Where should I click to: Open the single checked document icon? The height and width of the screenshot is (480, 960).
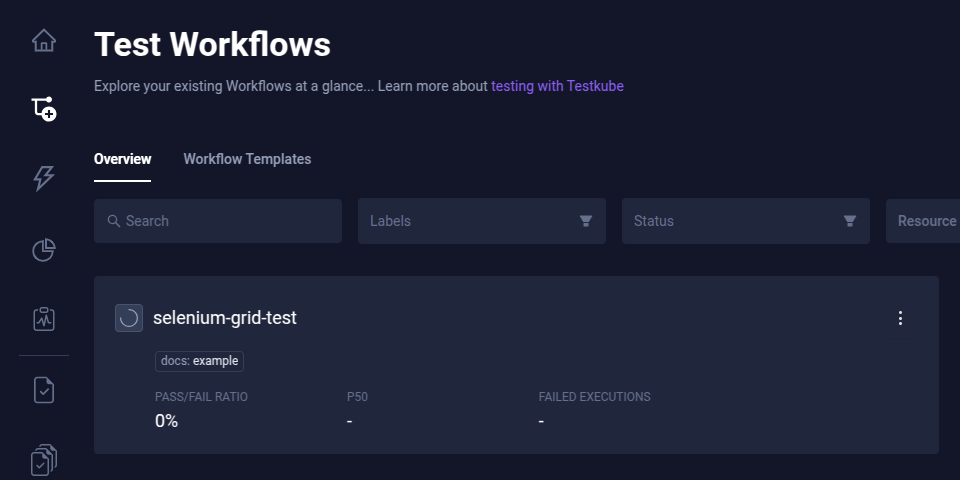(x=43, y=390)
